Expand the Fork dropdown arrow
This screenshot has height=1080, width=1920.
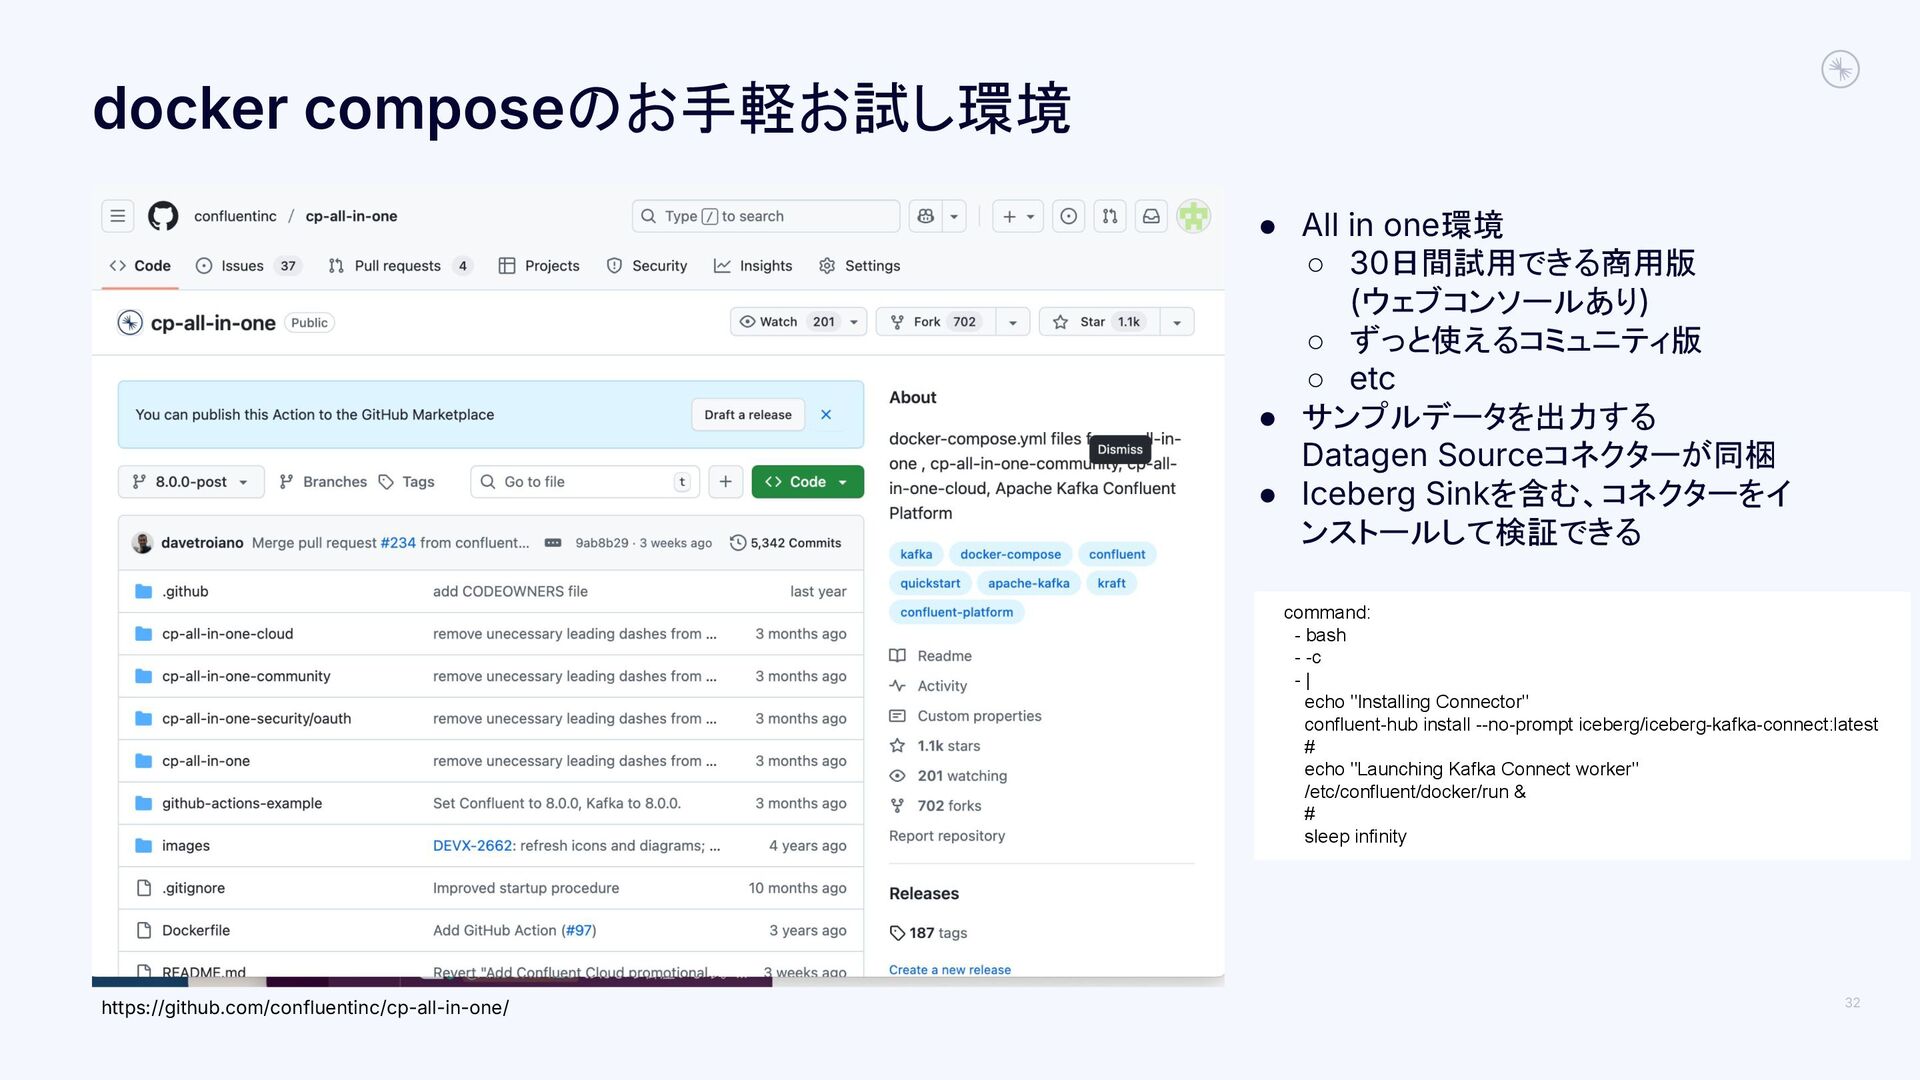coord(1013,322)
